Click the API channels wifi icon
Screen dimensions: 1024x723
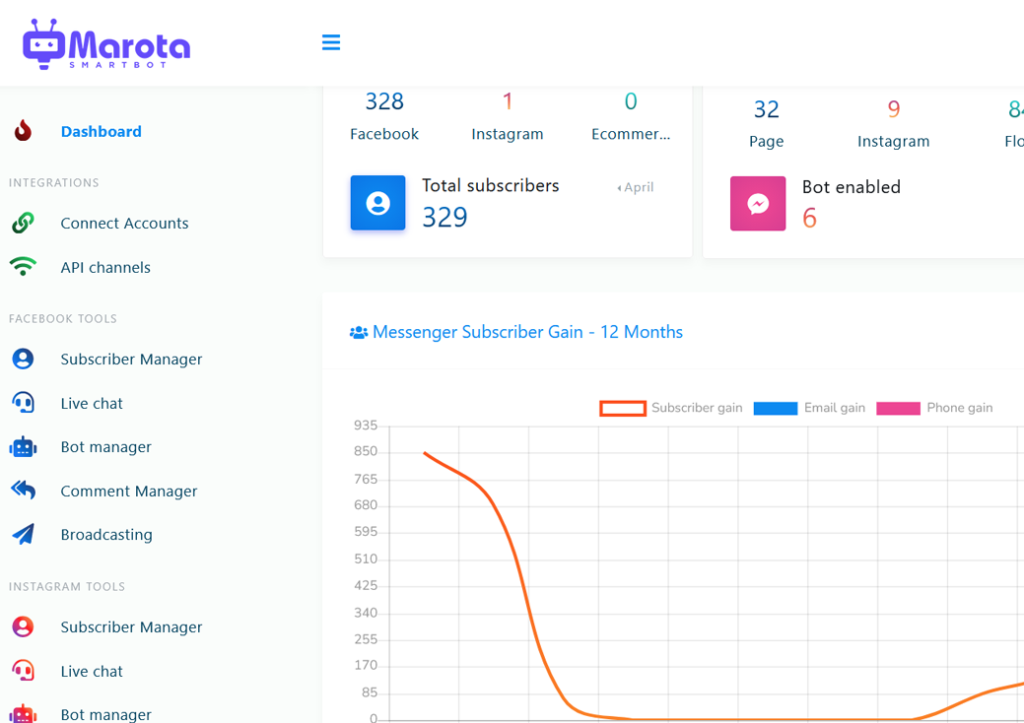pyautogui.click(x=23, y=267)
